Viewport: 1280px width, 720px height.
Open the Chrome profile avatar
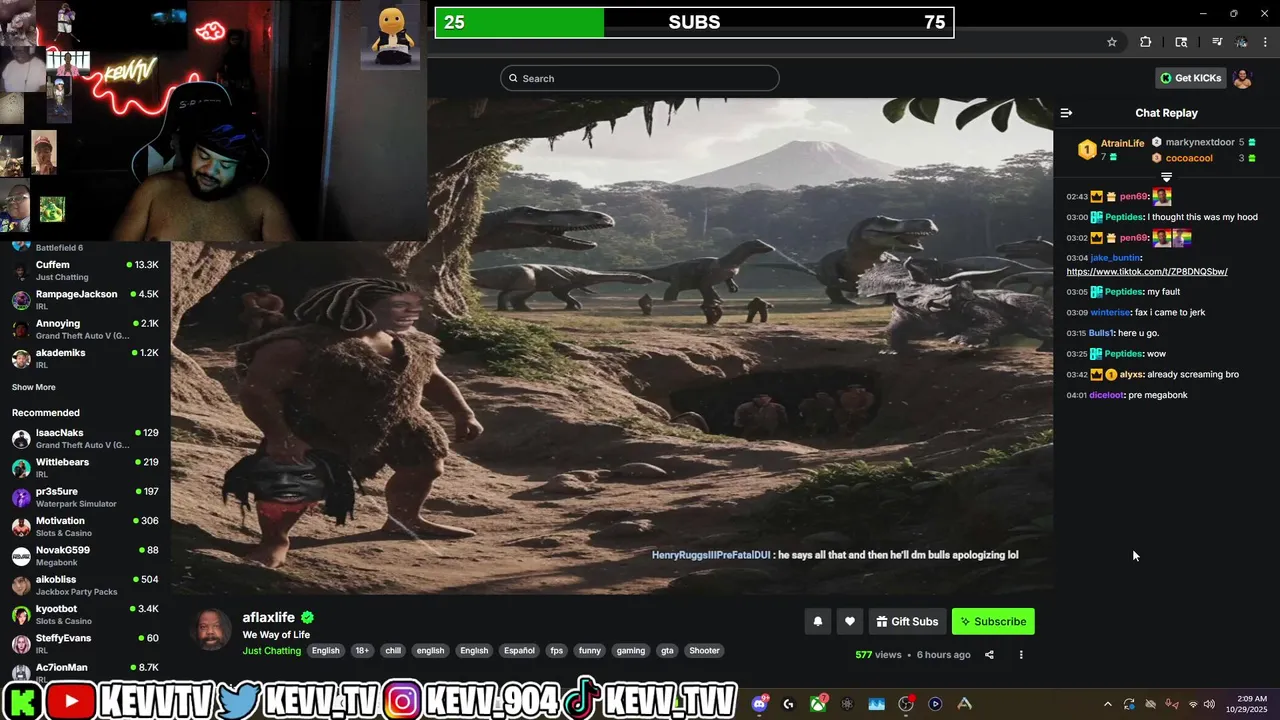coord(1241,42)
